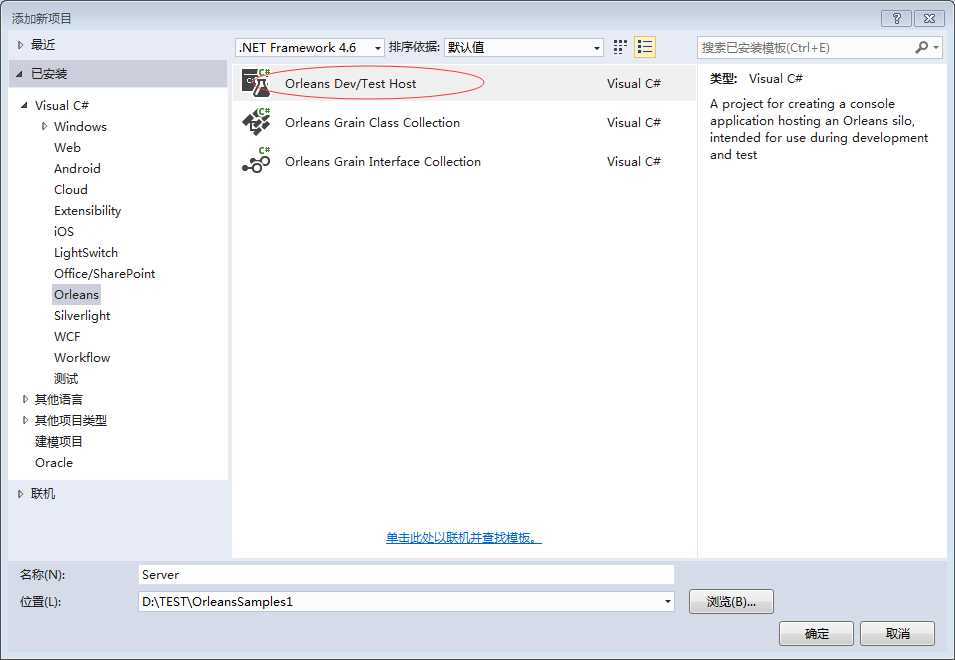Select the Orleans category
Screen dimensions: 955x660
[76, 294]
